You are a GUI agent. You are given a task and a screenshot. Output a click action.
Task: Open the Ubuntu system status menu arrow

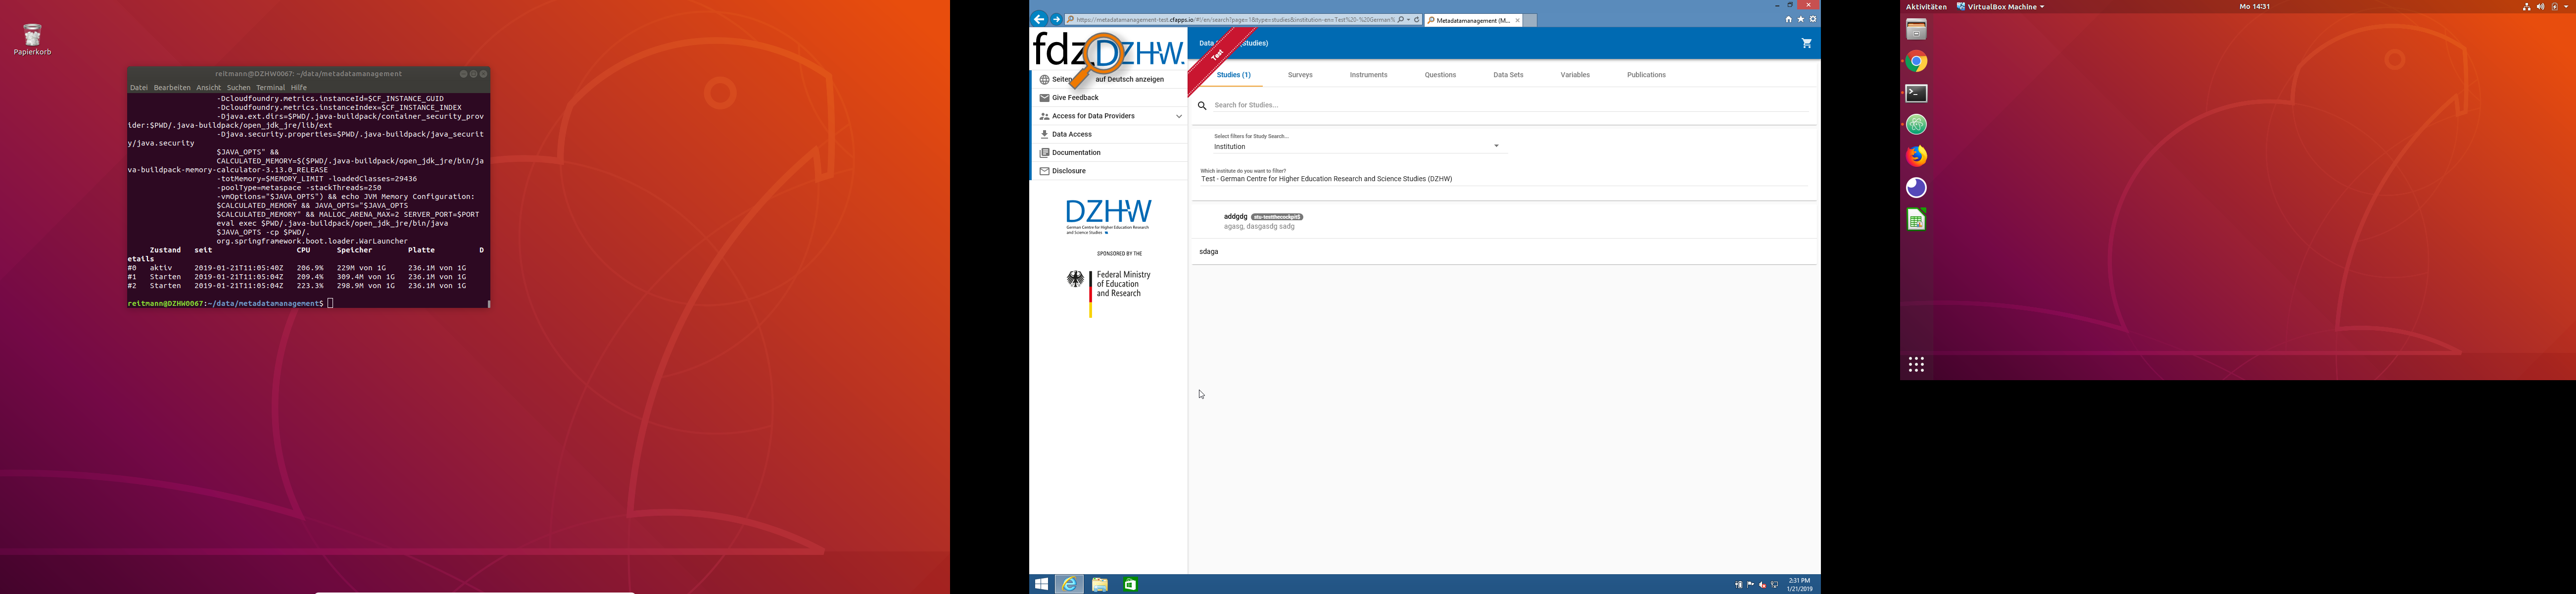pos(2566,7)
